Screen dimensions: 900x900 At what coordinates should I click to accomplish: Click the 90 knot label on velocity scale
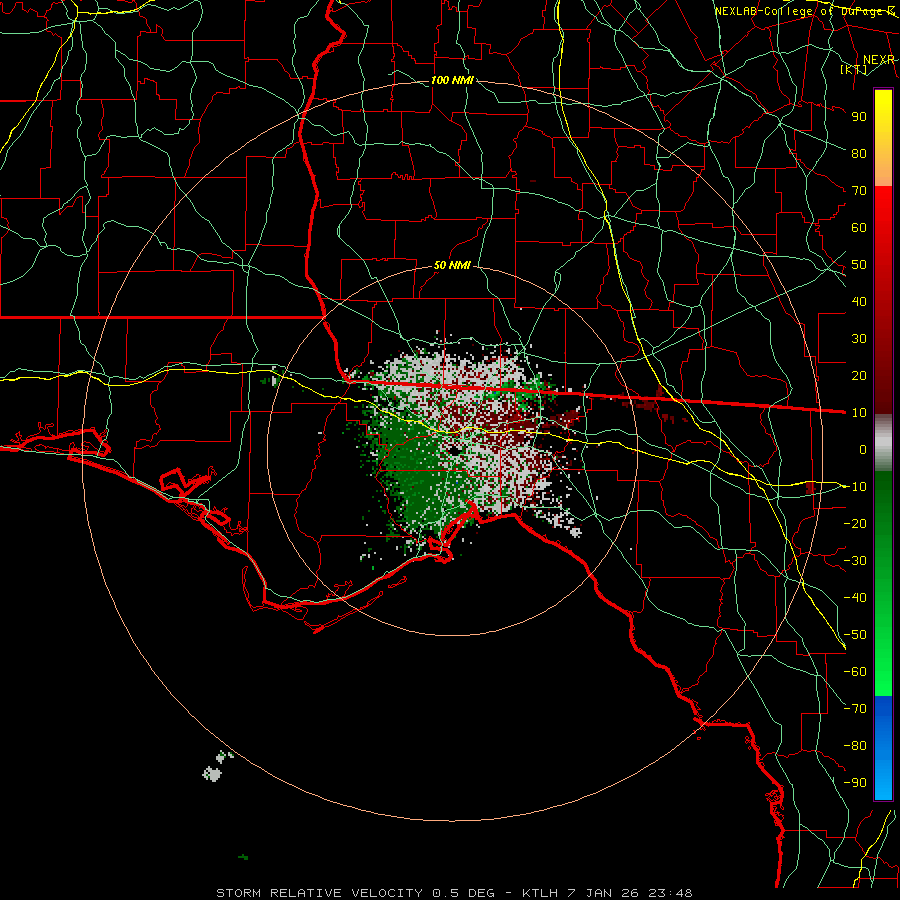click(x=859, y=117)
